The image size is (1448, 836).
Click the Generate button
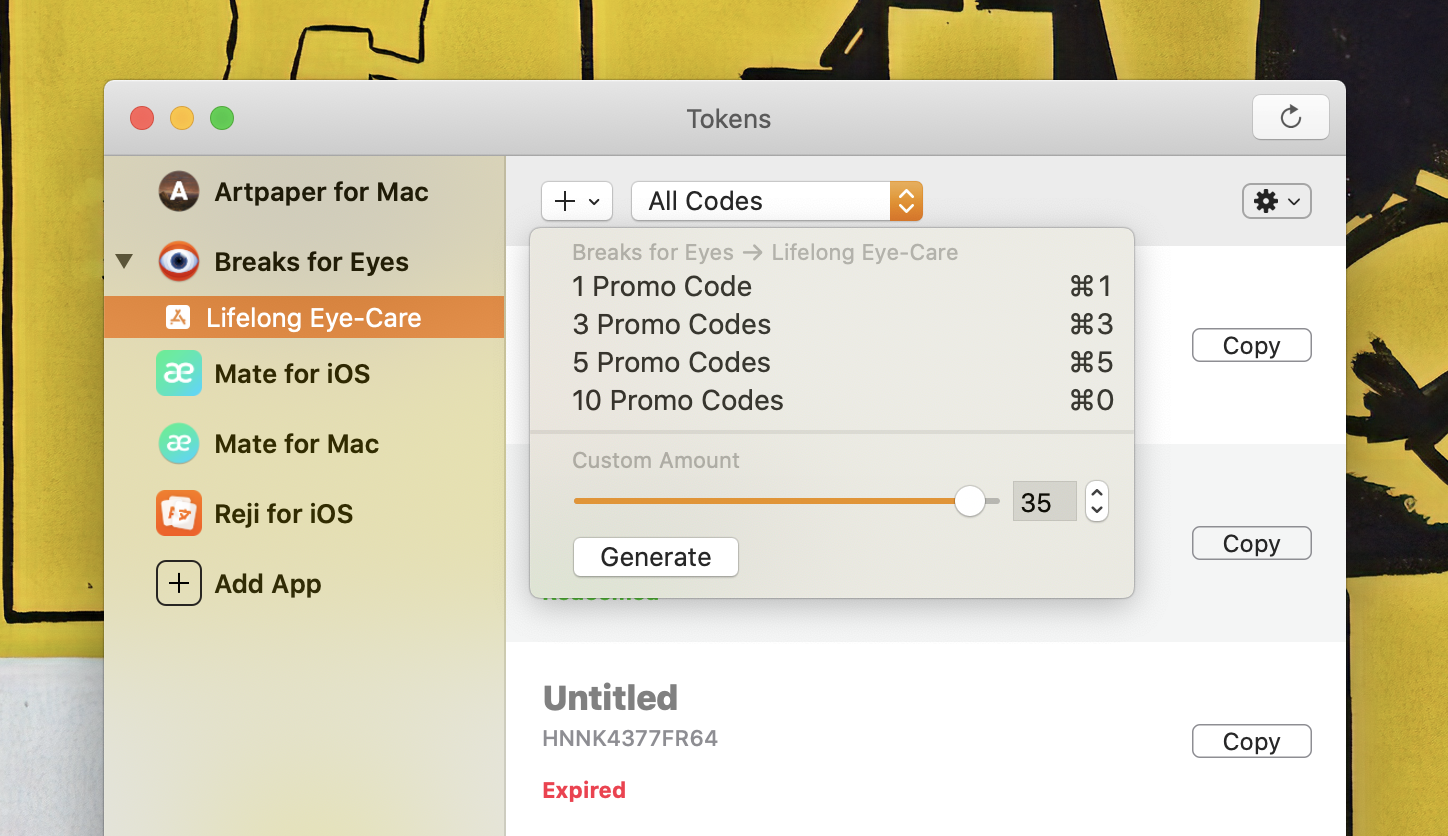tap(656, 557)
